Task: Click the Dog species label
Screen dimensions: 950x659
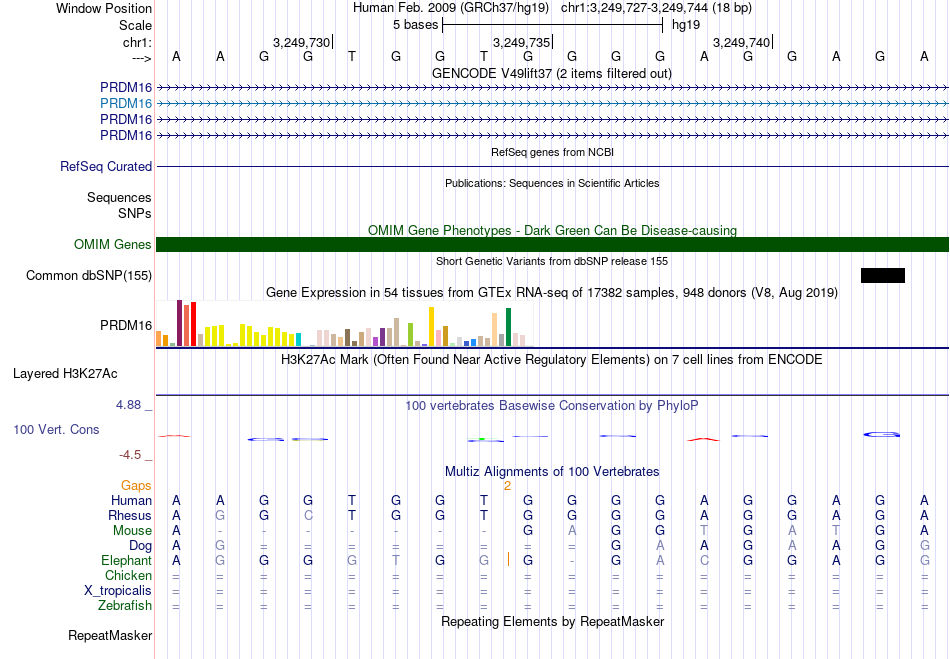Action: (141, 546)
